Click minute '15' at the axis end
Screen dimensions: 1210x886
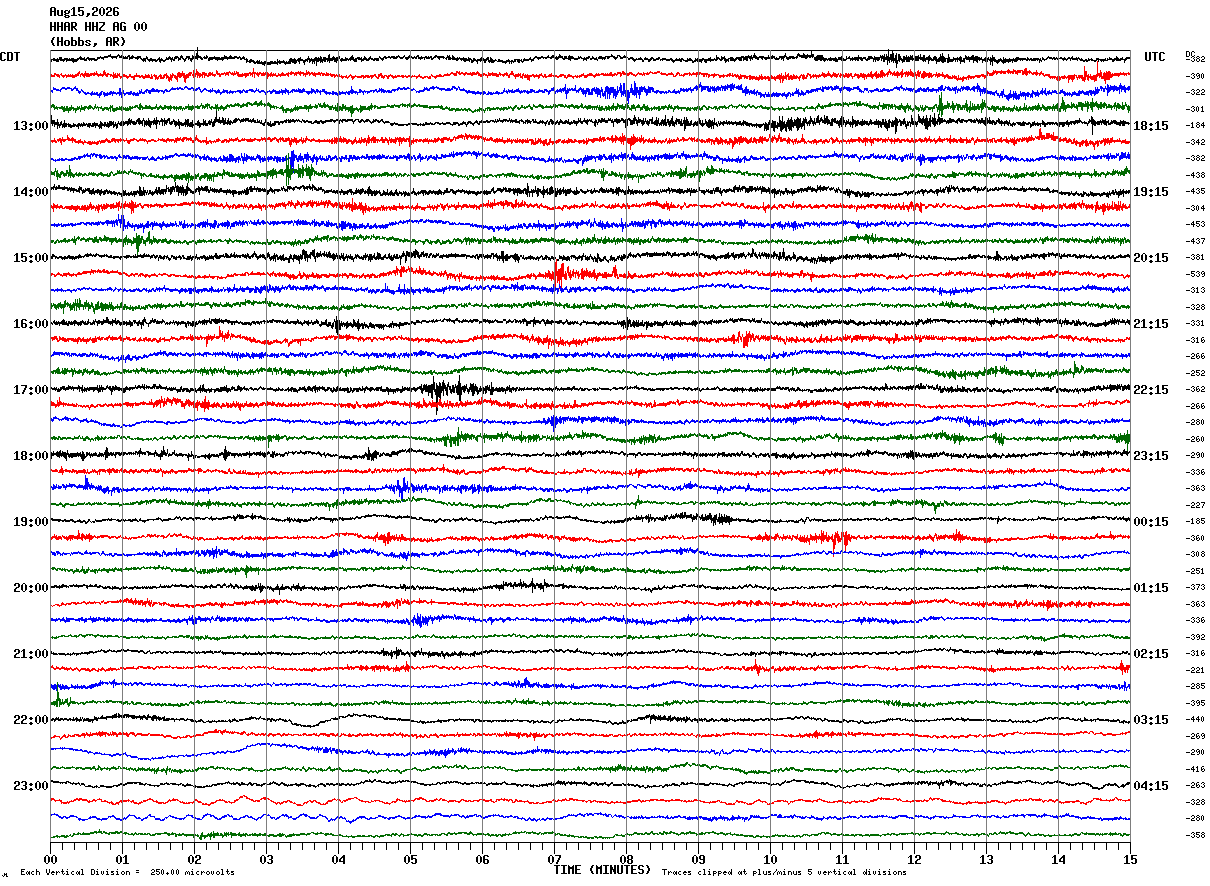(1130, 859)
